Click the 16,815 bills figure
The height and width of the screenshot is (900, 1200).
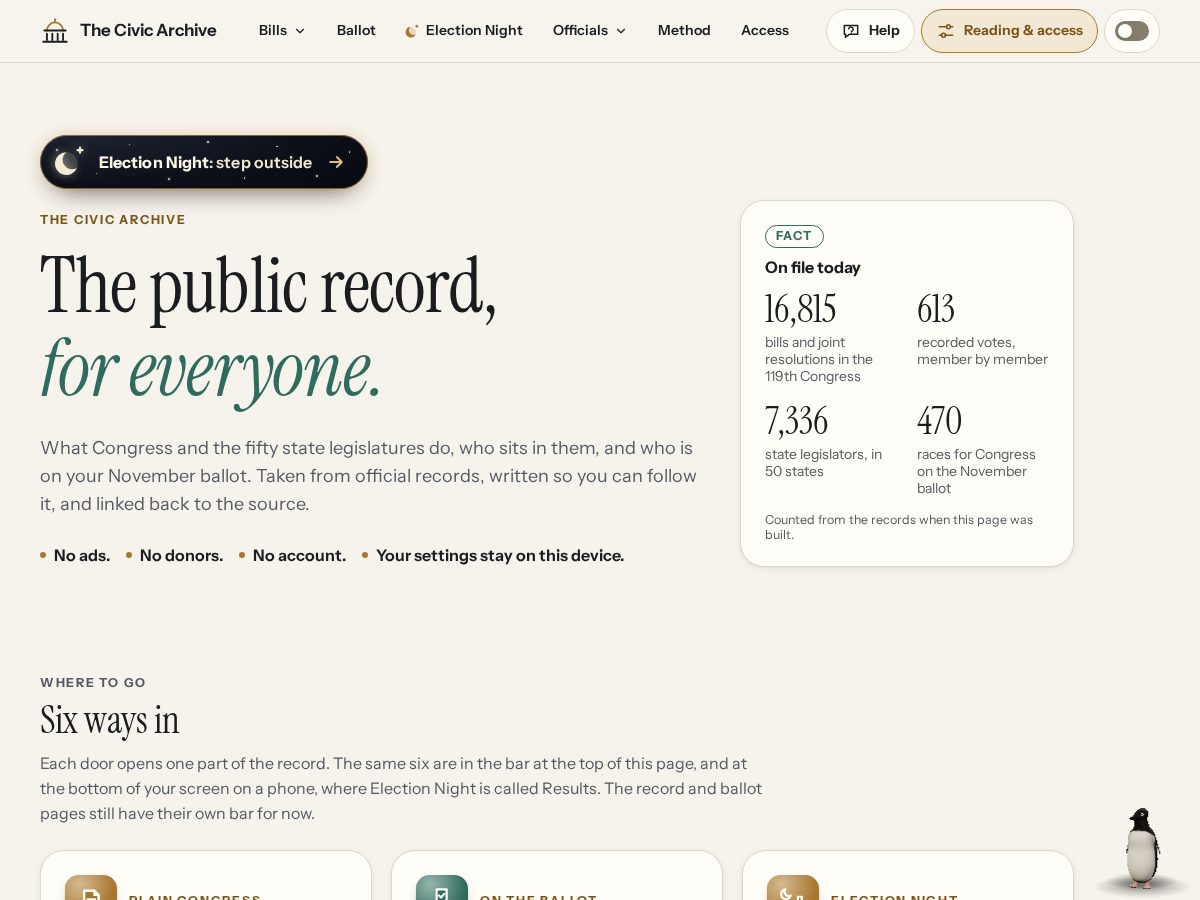pyautogui.click(x=800, y=309)
